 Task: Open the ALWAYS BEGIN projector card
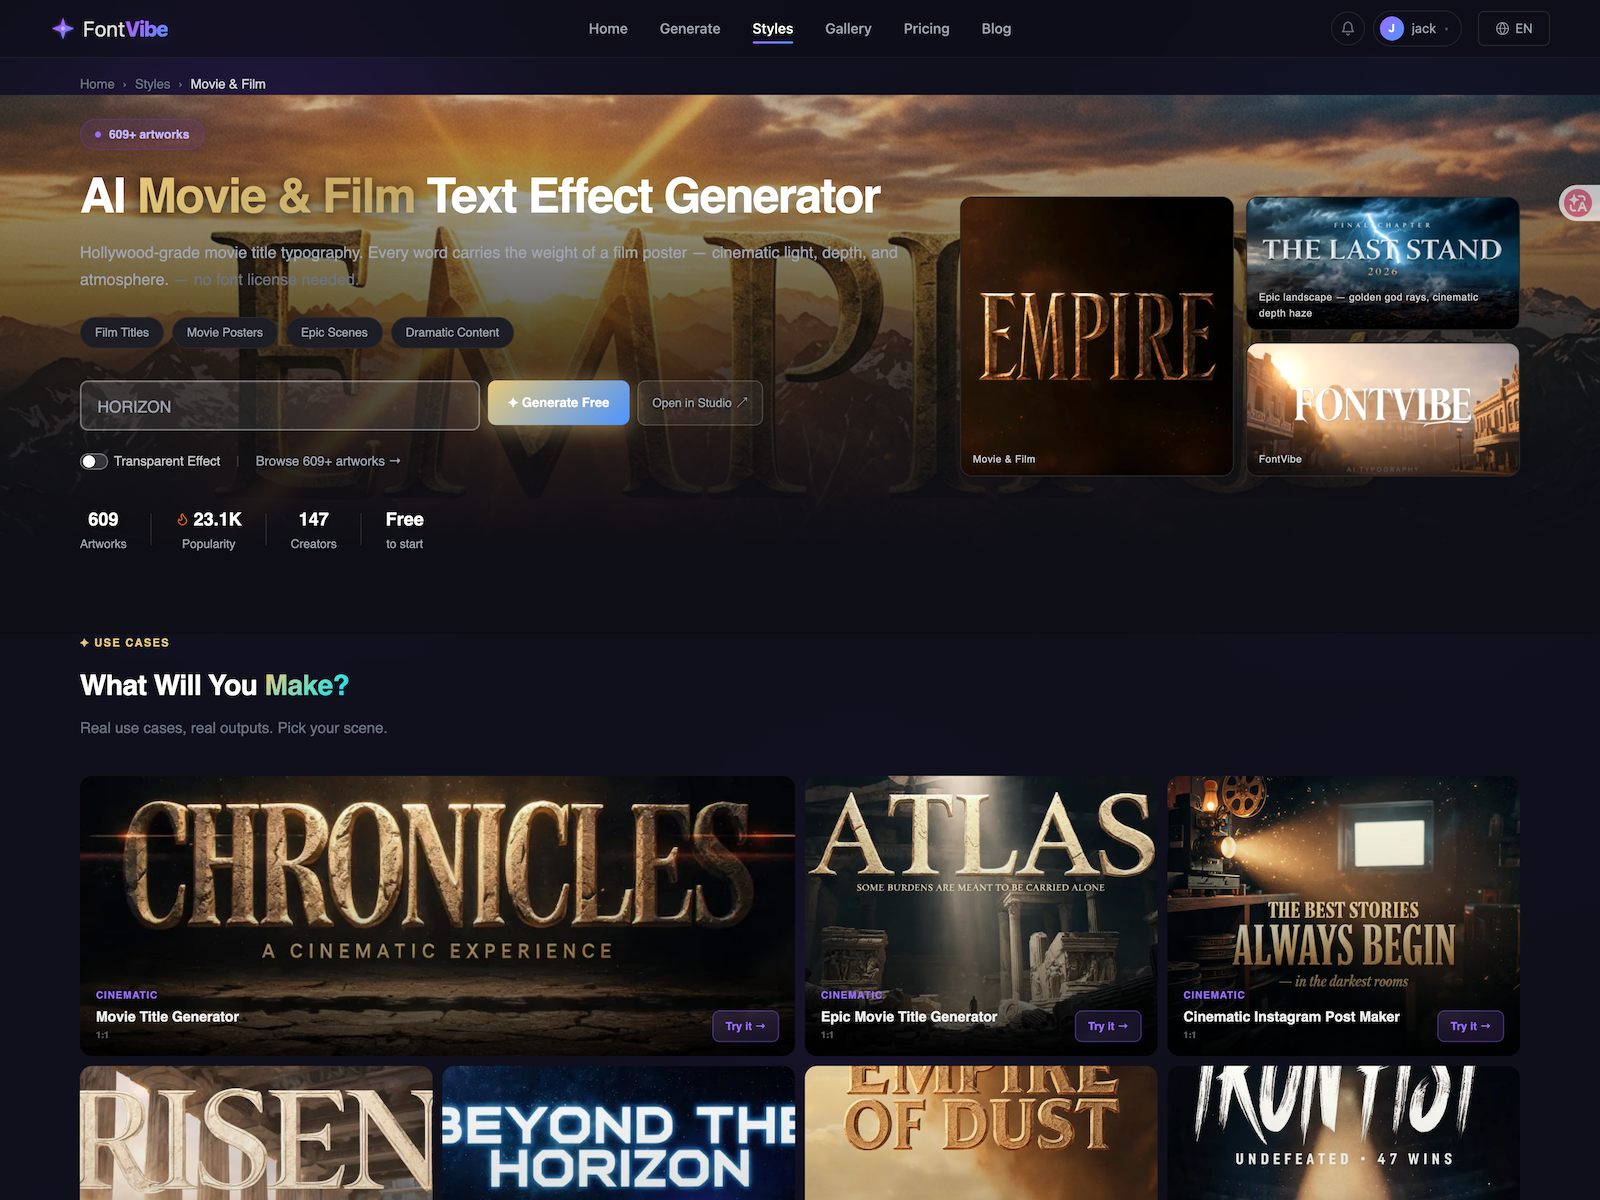coord(1344,915)
